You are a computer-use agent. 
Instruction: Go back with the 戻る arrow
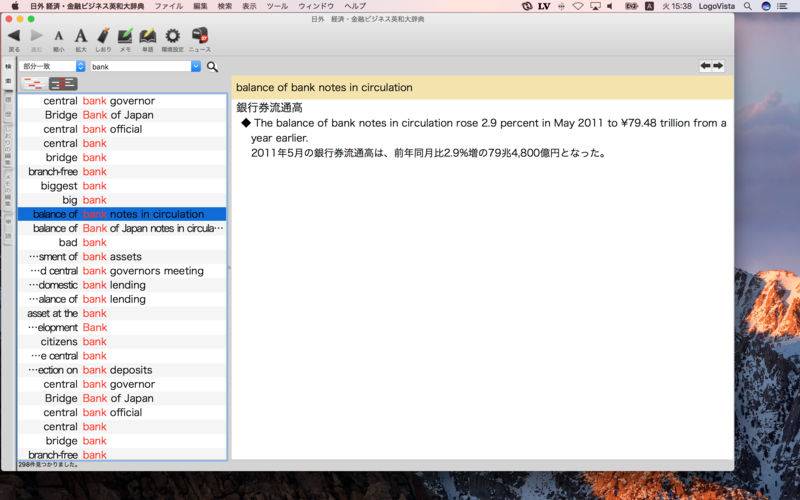coord(14,36)
